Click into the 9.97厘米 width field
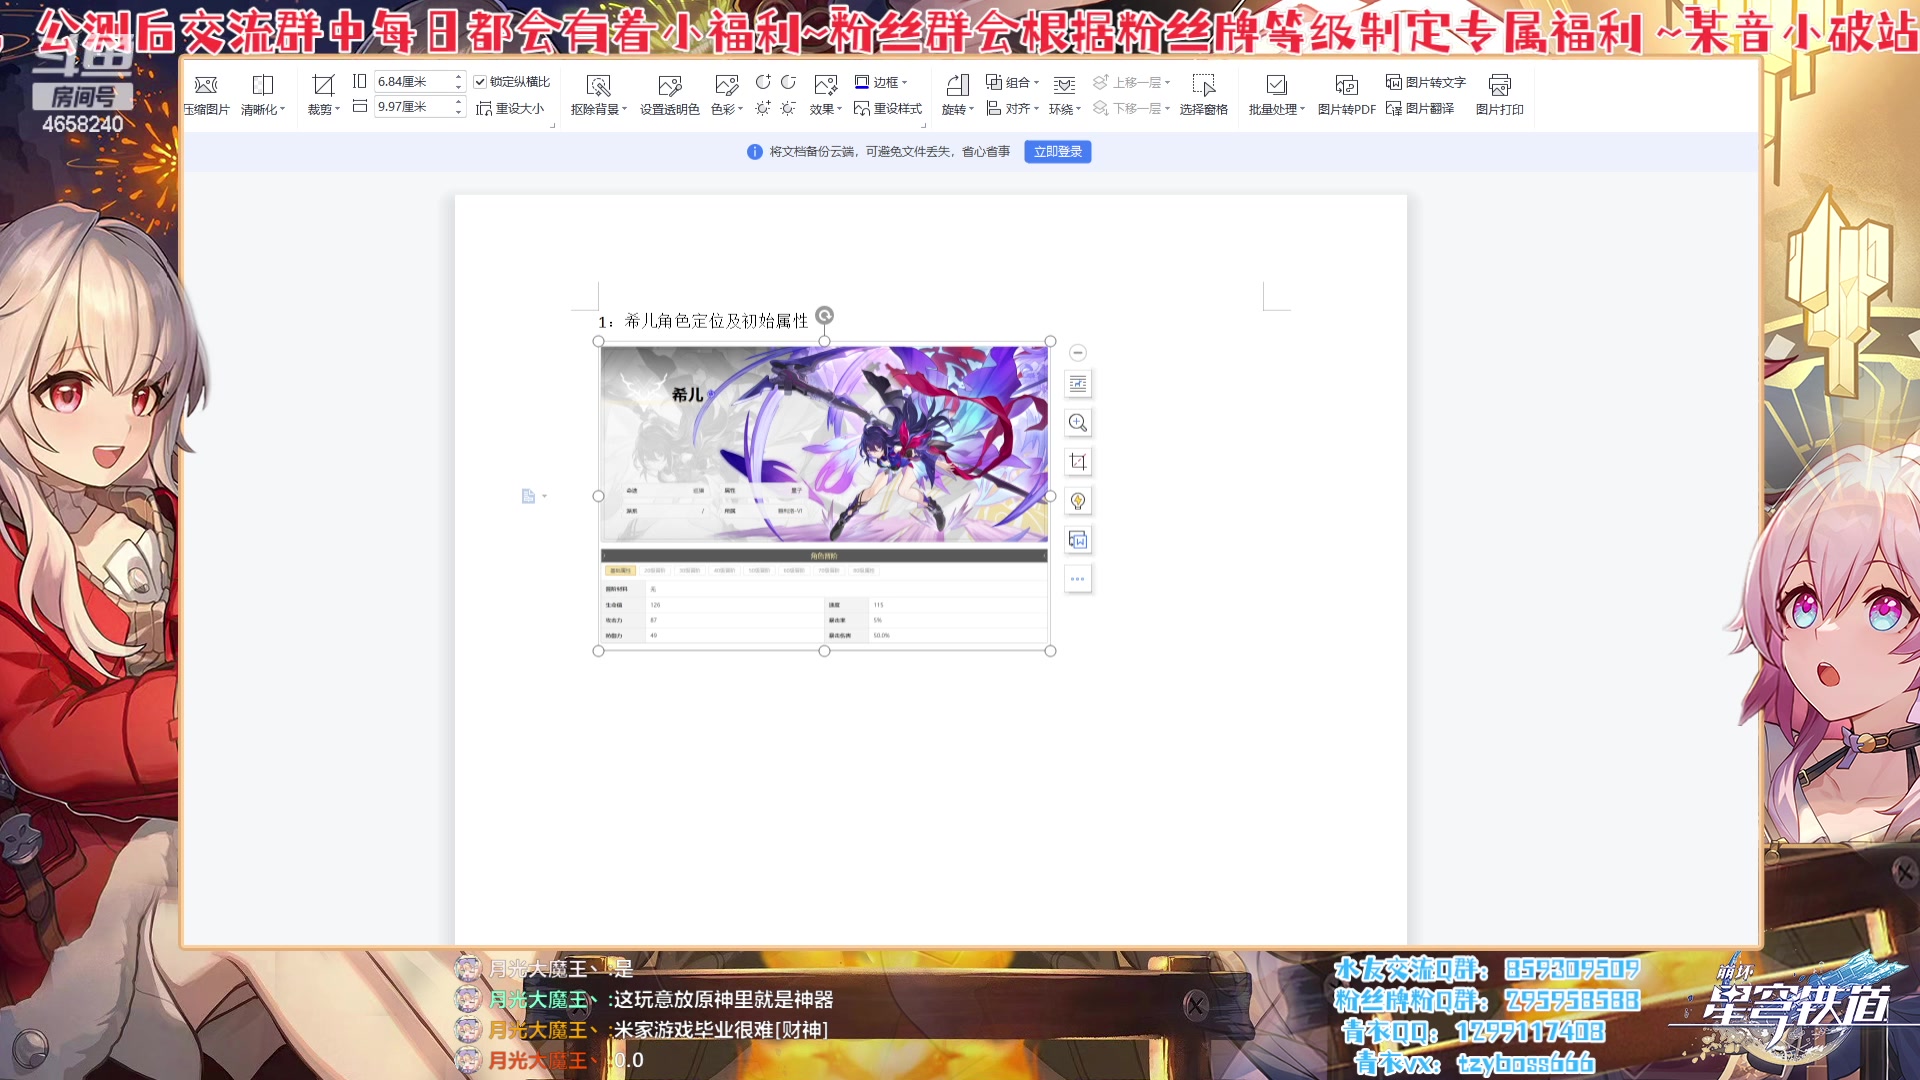The image size is (1920, 1080). pyautogui.click(x=413, y=107)
